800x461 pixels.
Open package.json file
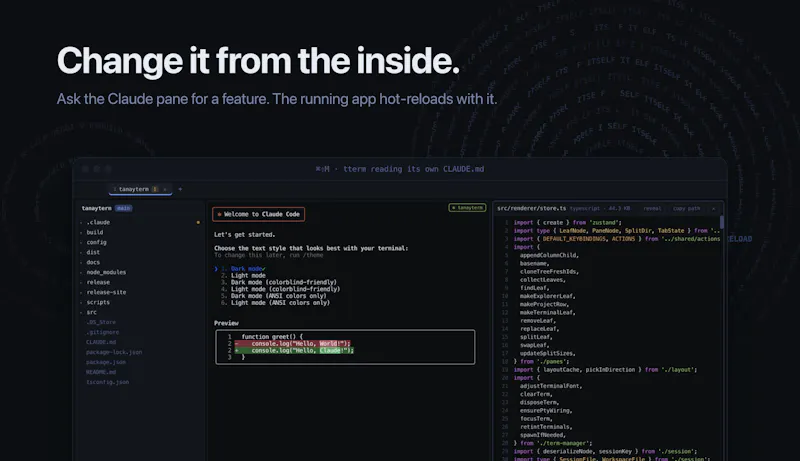pos(106,362)
